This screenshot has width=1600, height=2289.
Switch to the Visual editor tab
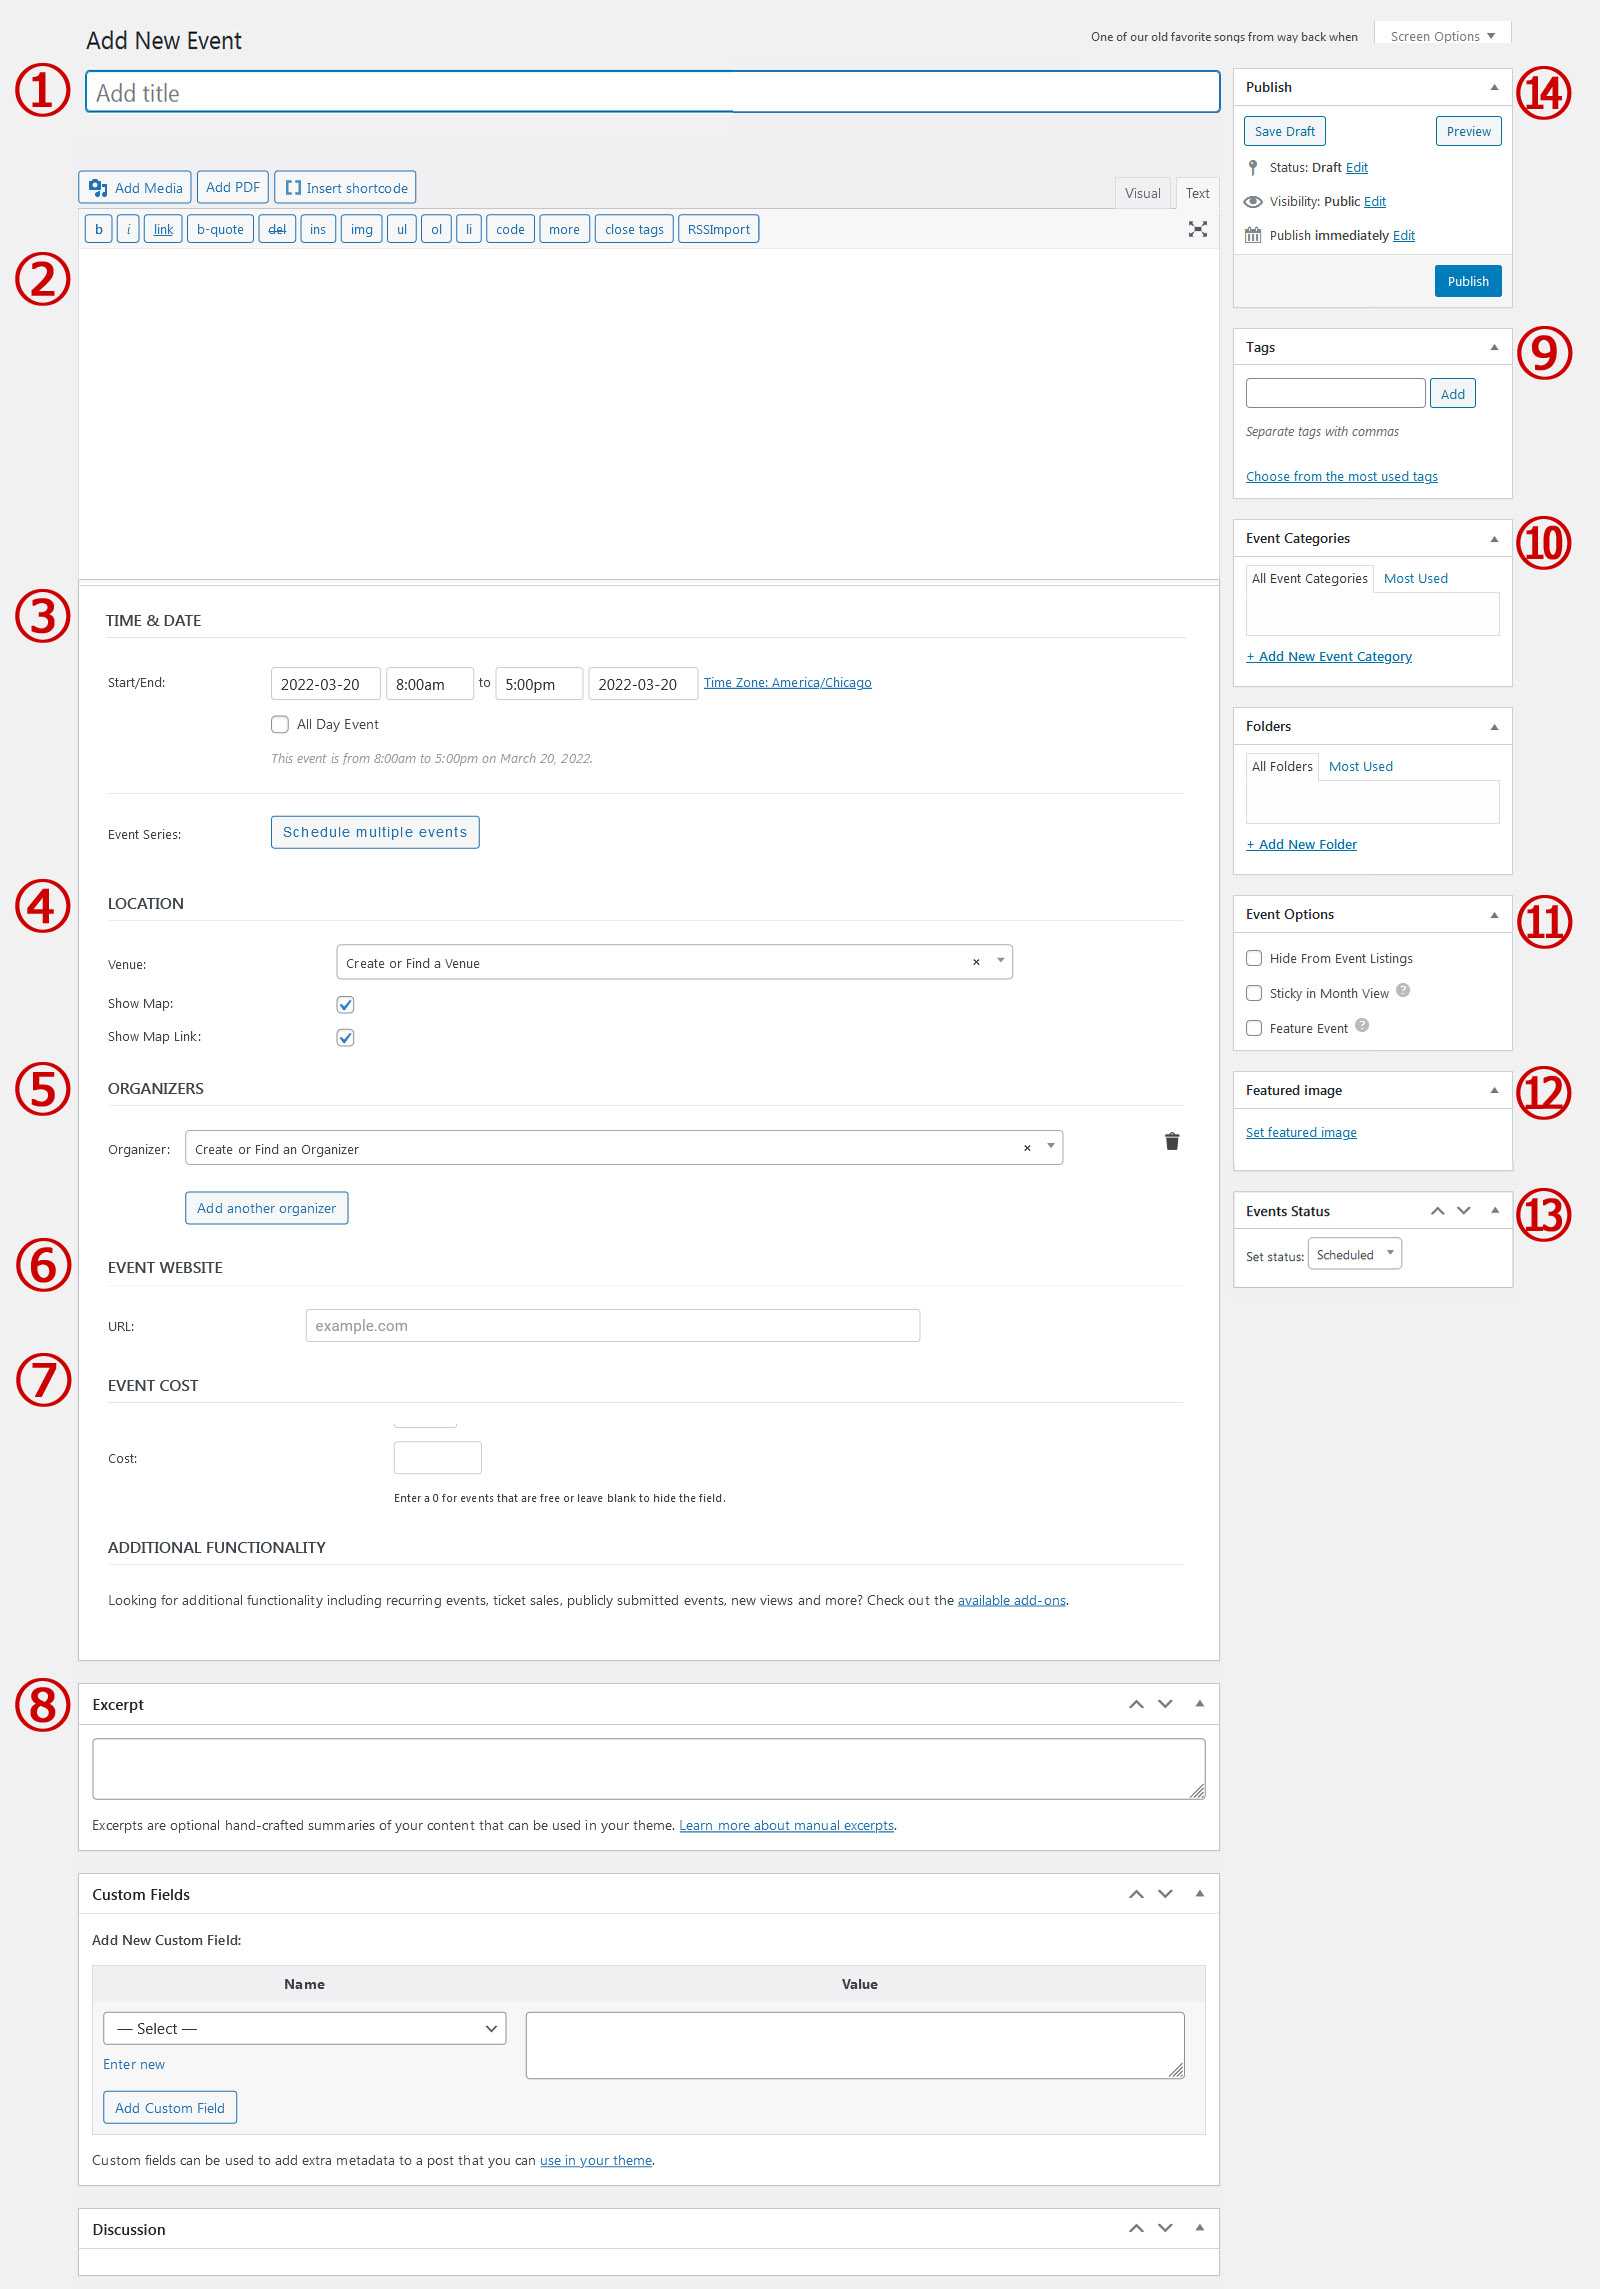pyautogui.click(x=1142, y=194)
